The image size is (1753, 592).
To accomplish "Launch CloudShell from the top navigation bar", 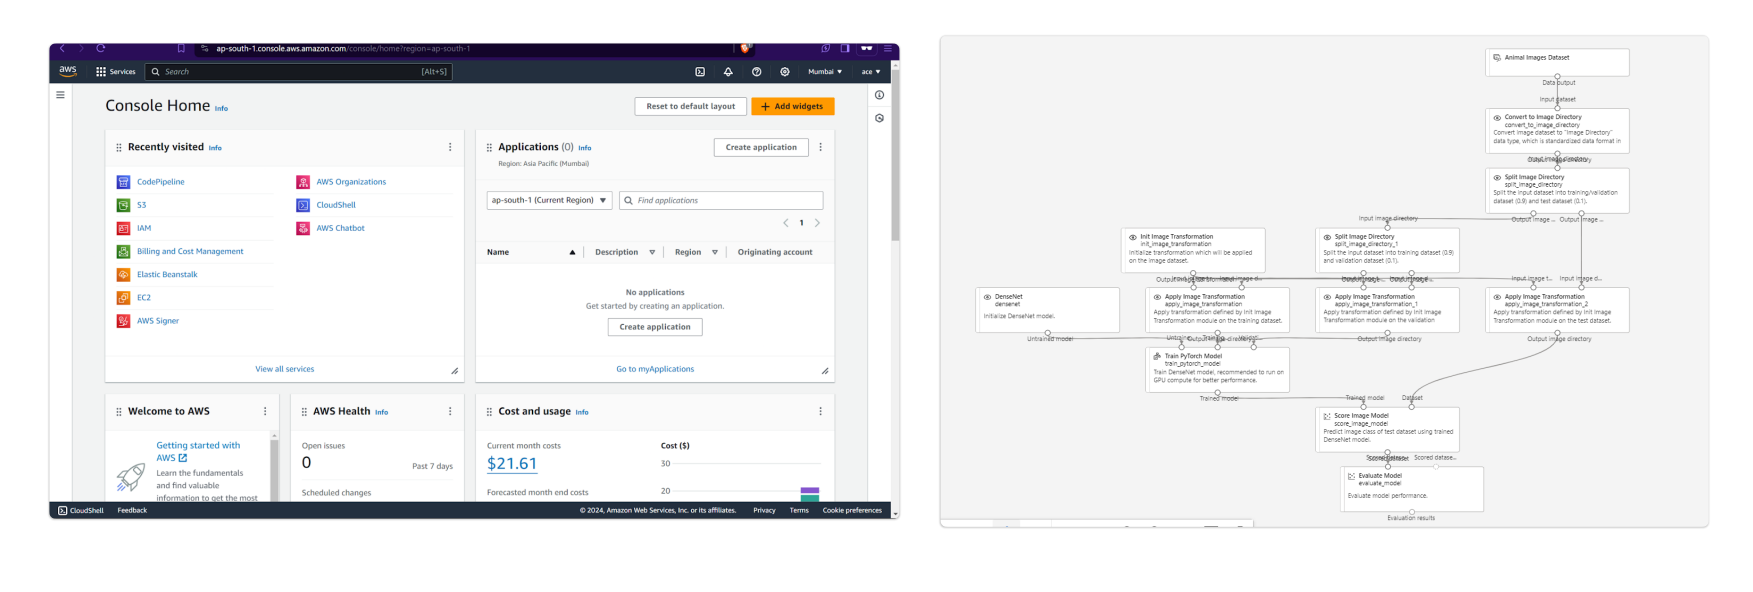I will tap(700, 72).
